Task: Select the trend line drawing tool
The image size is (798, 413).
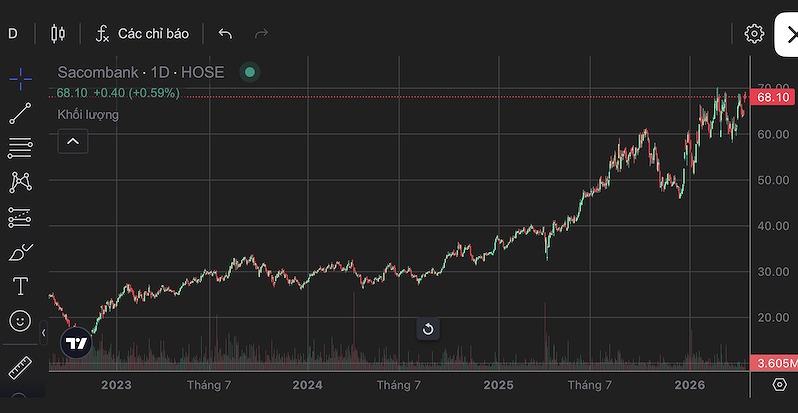Action: tap(20, 114)
